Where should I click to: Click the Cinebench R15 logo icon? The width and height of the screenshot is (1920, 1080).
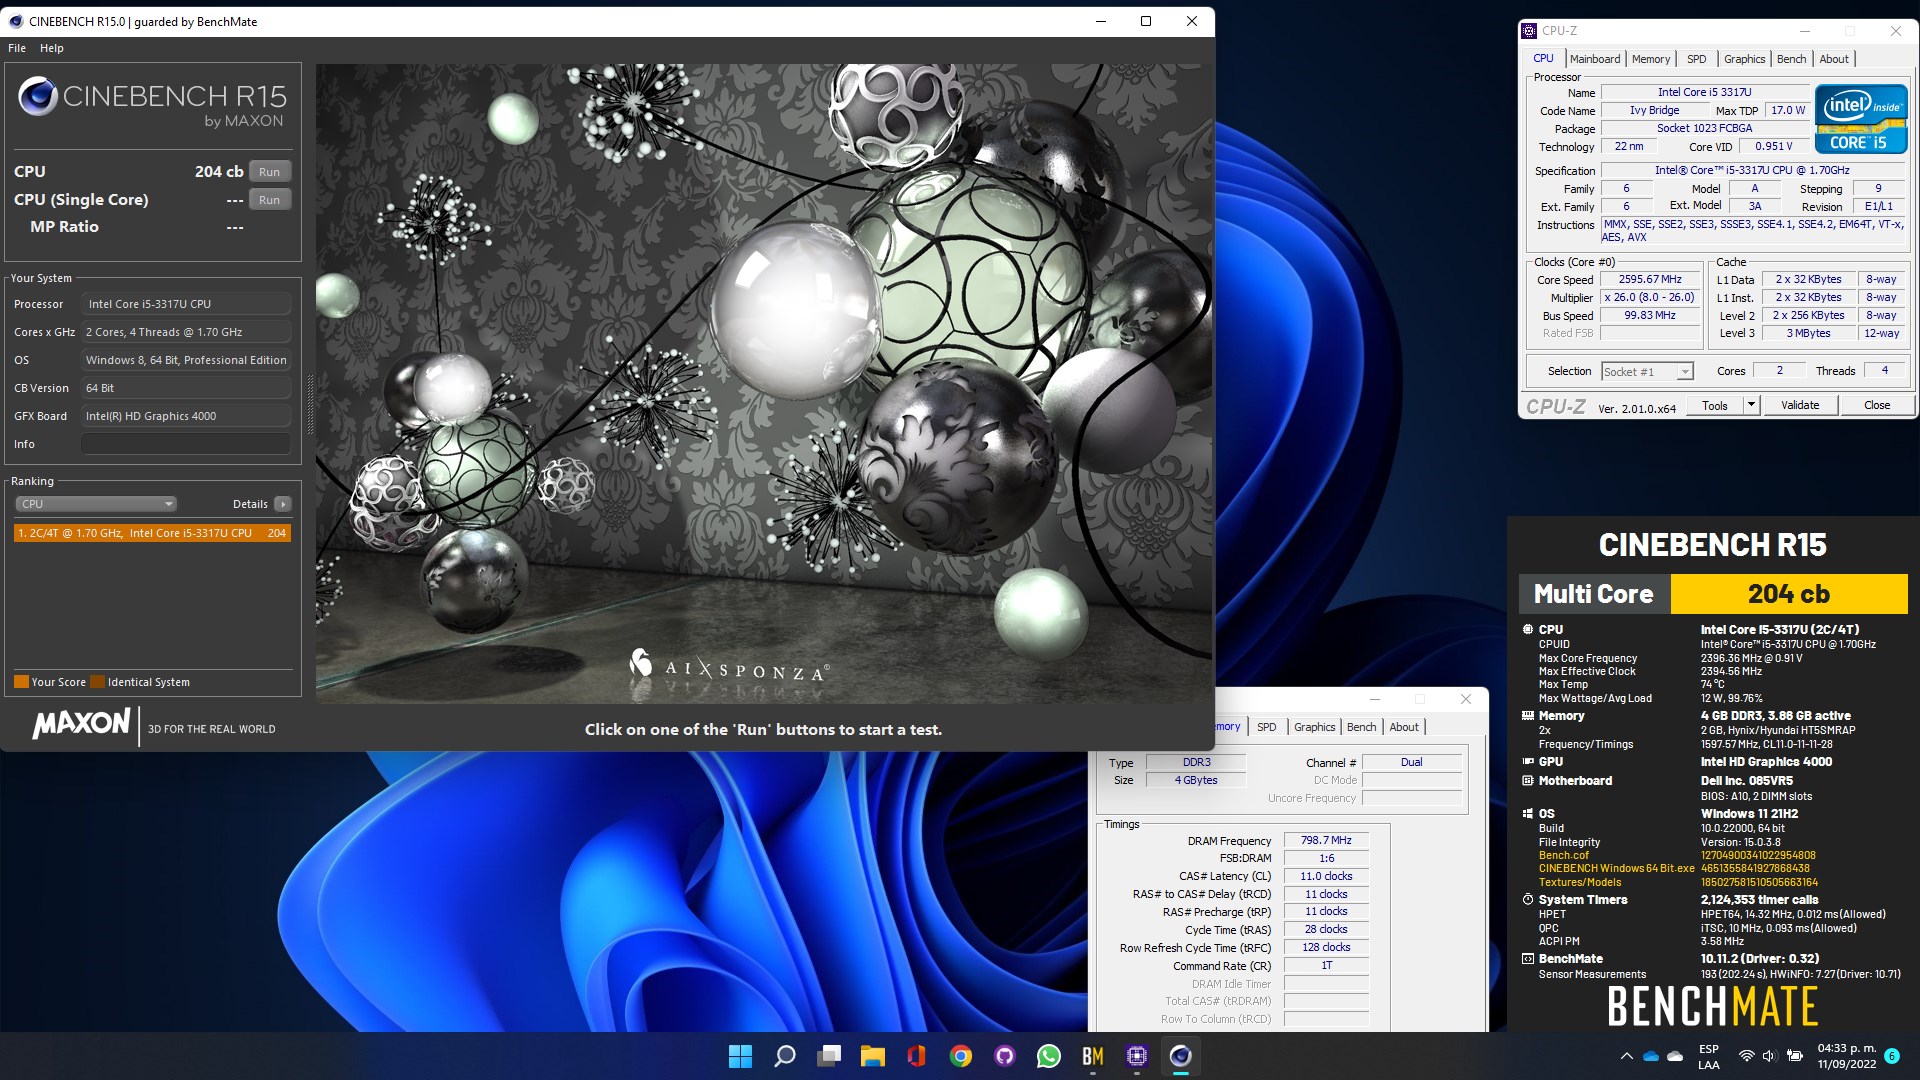pyautogui.click(x=38, y=96)
